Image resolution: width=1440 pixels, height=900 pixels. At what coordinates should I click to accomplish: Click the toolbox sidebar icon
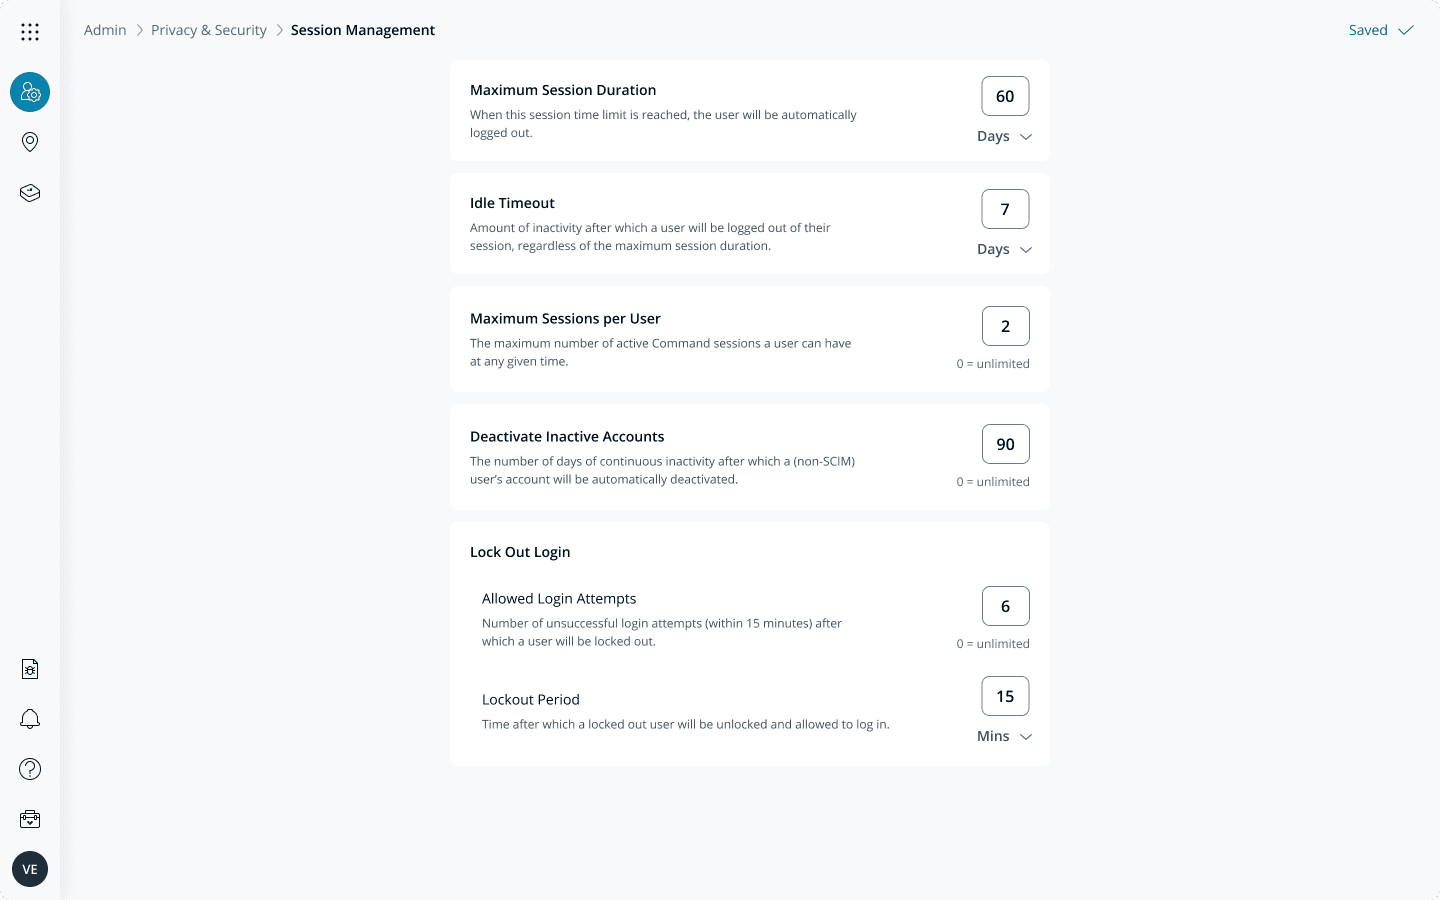pyautogui.click(x=29, y=818)
